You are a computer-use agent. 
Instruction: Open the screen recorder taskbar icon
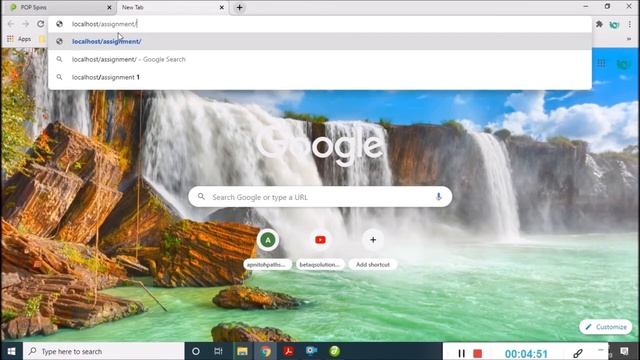click(311, 351)
